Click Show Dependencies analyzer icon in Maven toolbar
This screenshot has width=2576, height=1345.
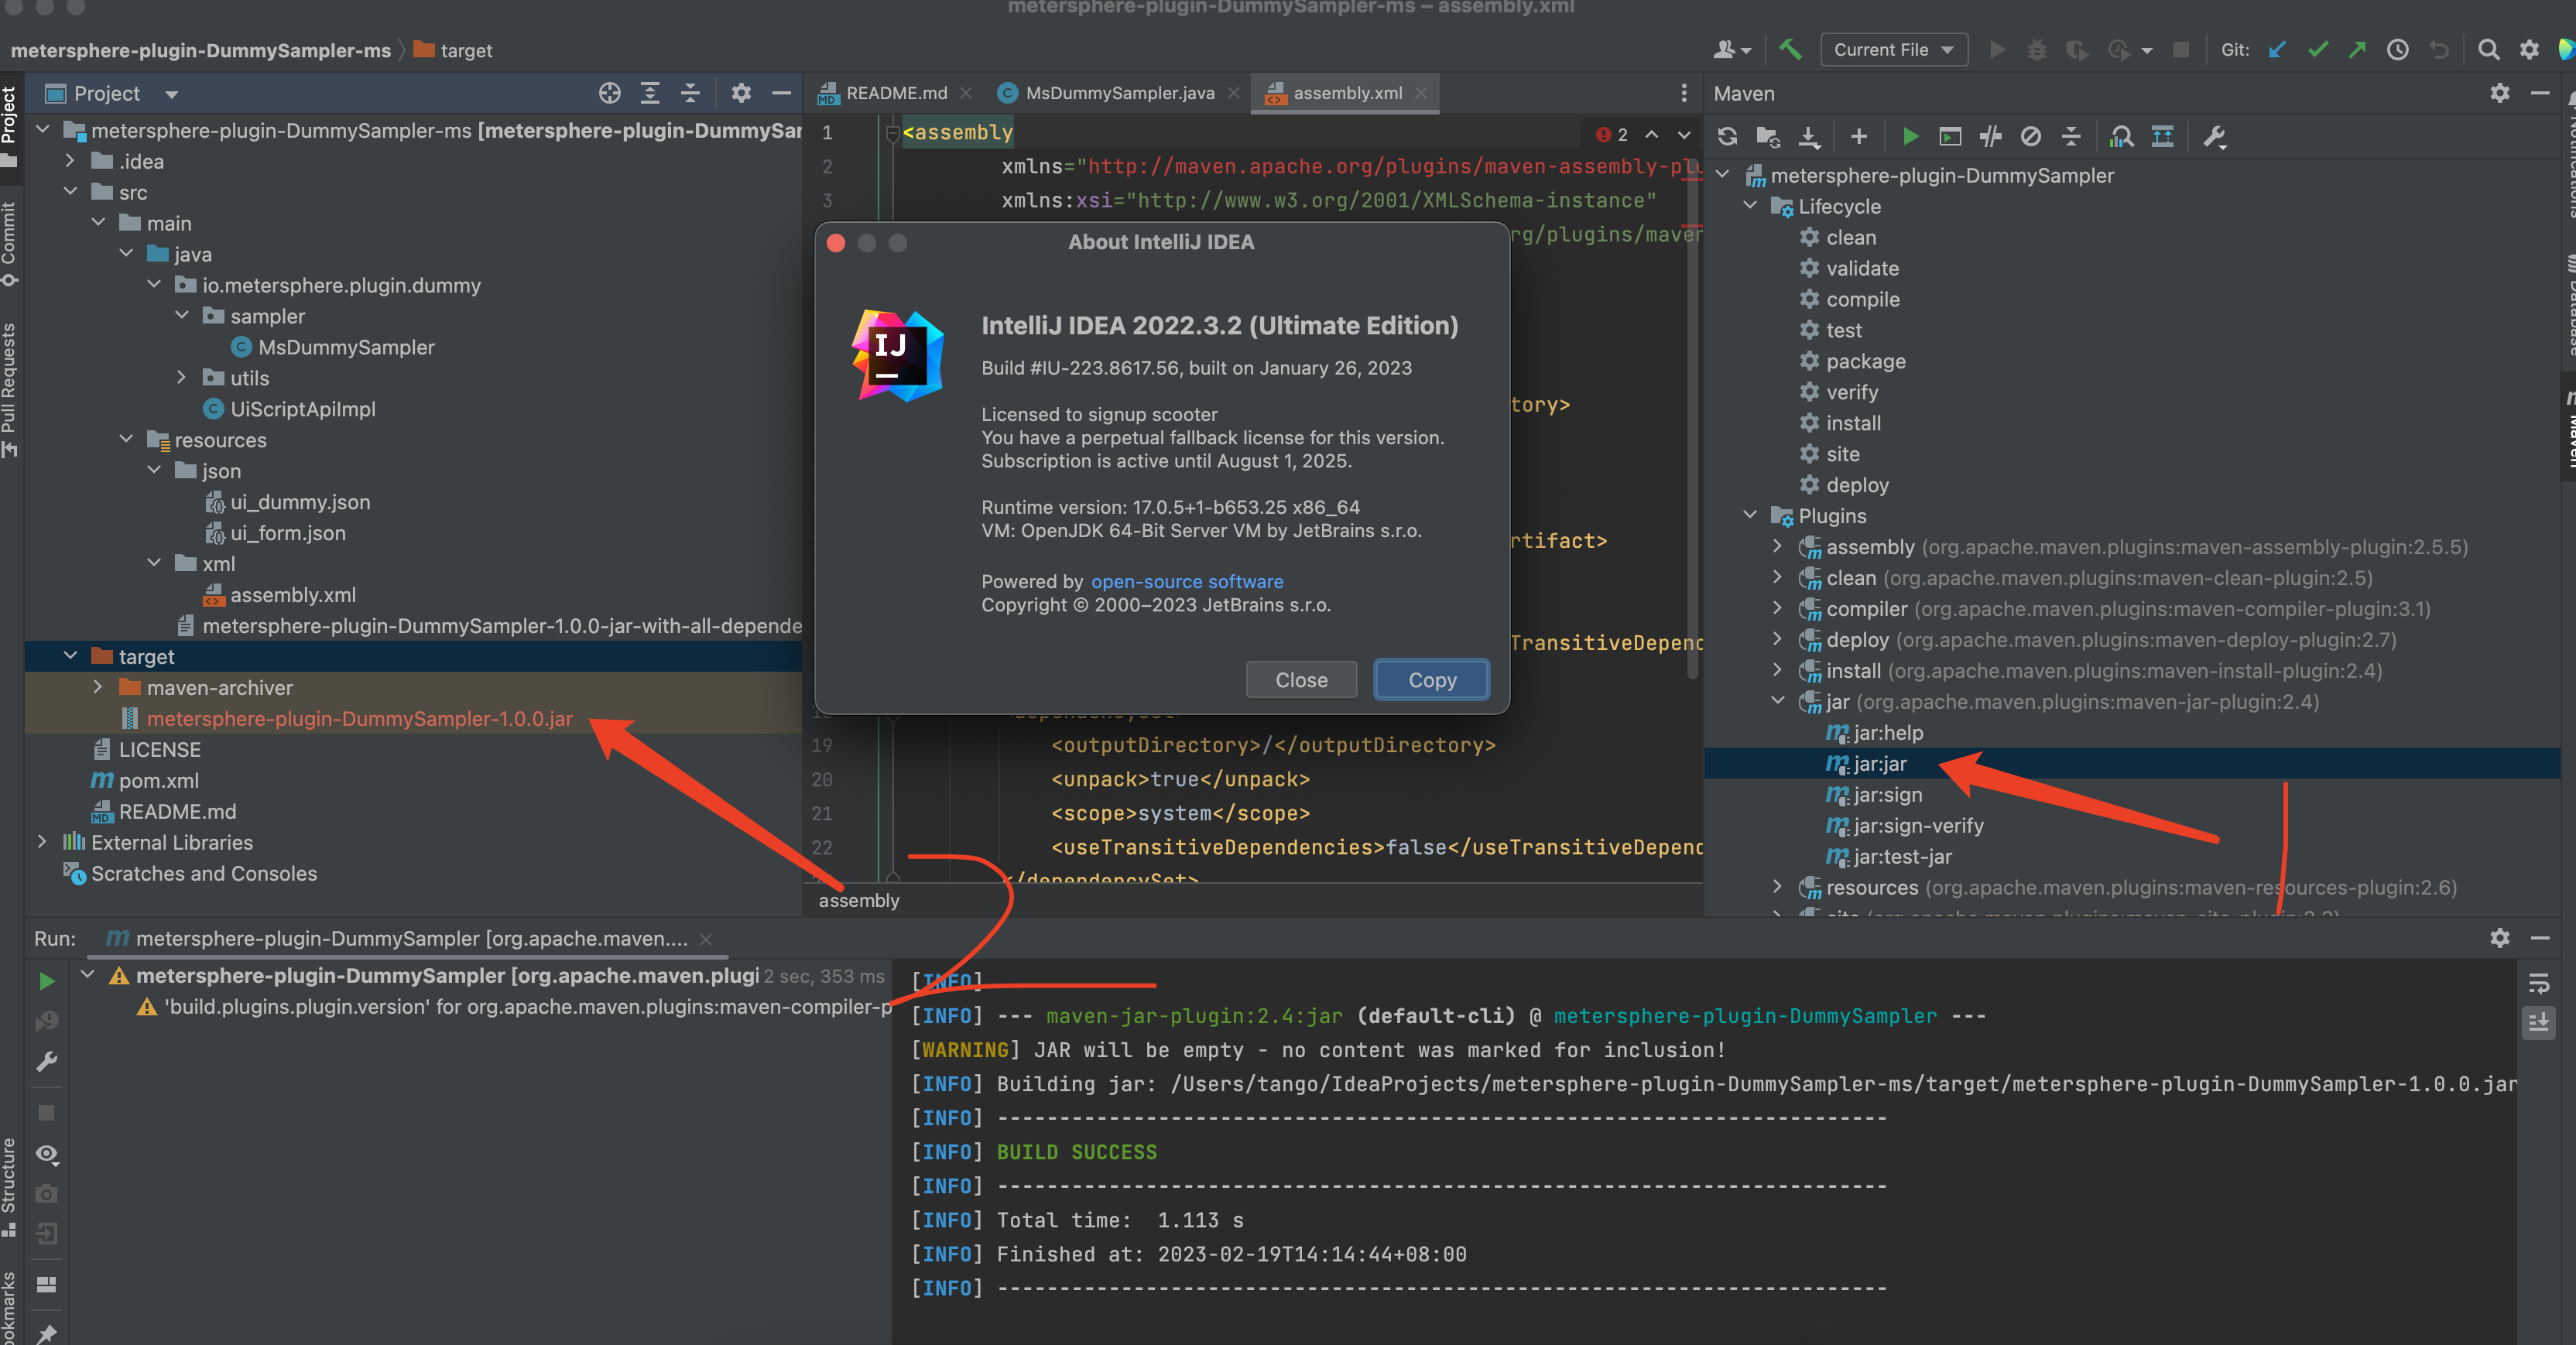click(2121, 137)
